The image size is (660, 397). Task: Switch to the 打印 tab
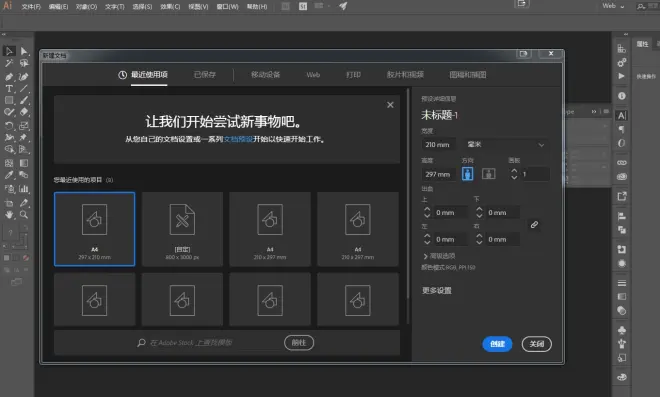point(353,75)
